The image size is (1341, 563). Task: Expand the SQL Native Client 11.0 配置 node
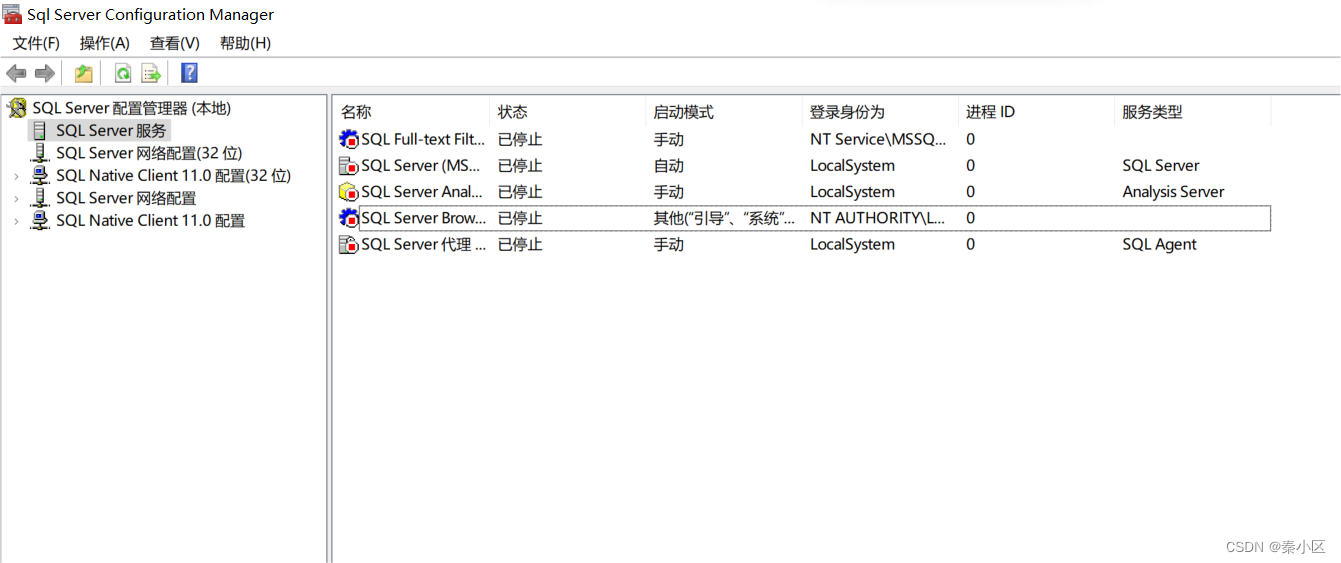(16, 221)
